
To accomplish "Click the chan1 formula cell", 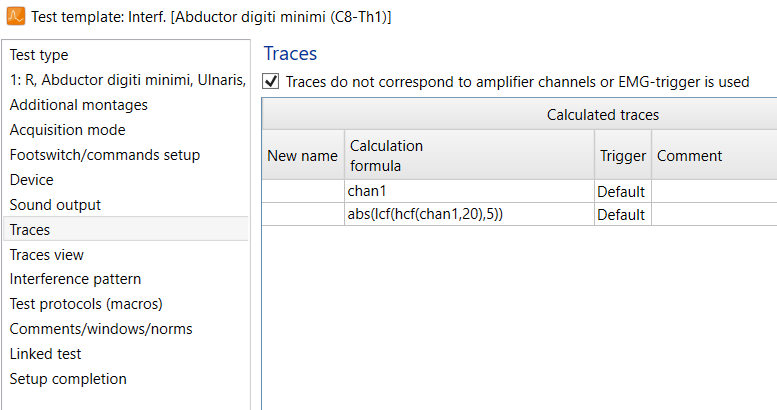I will click(x=469, y=191).
